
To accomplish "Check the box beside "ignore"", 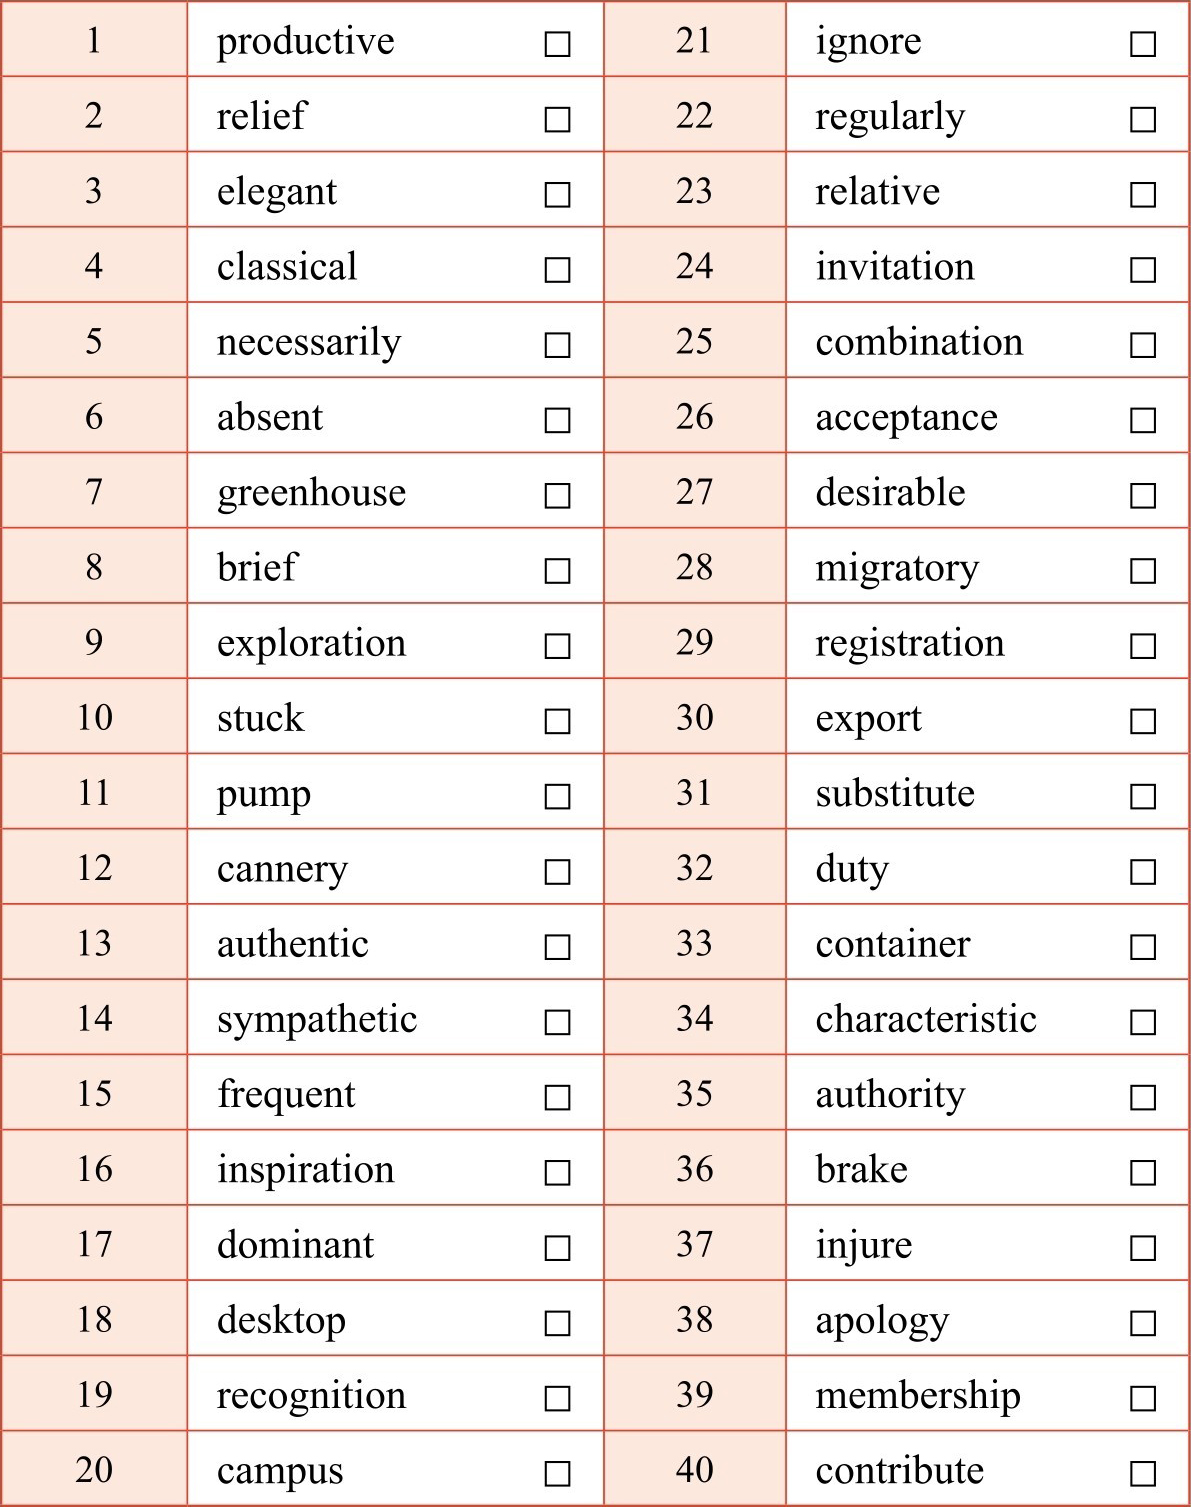I will tap(1143, 44).
